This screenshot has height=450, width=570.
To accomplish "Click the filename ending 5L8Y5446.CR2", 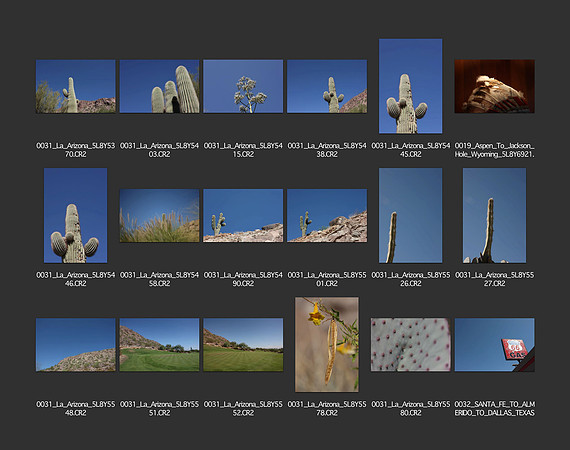I will [76, 279].
